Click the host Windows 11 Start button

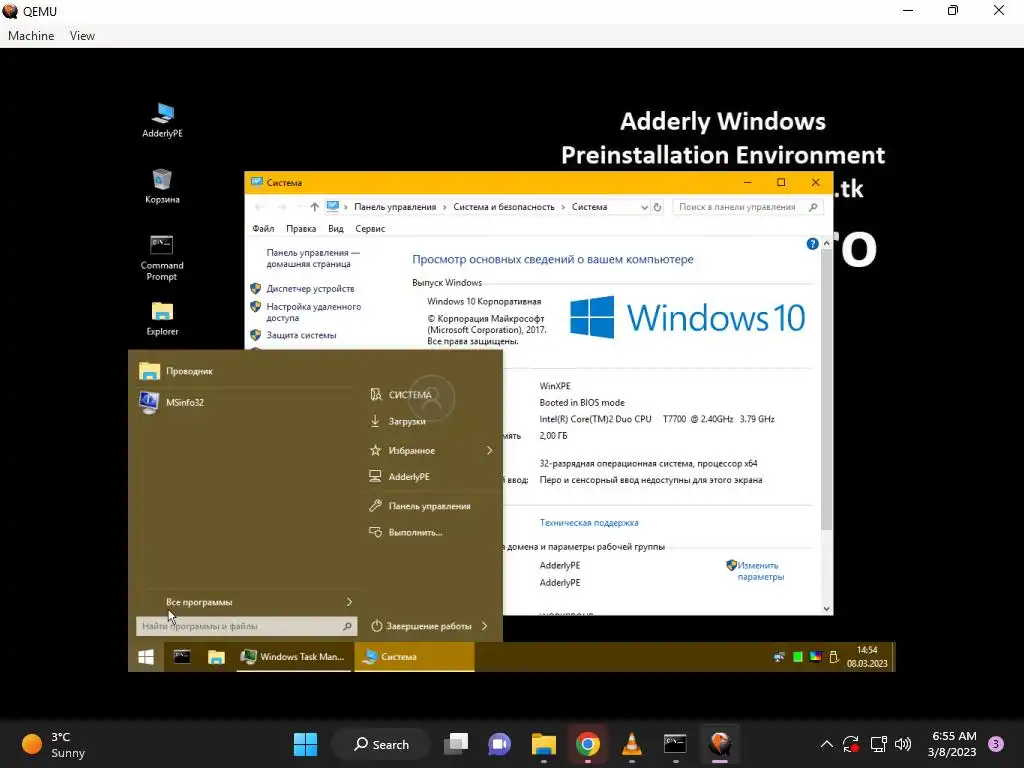click(305, 744)
